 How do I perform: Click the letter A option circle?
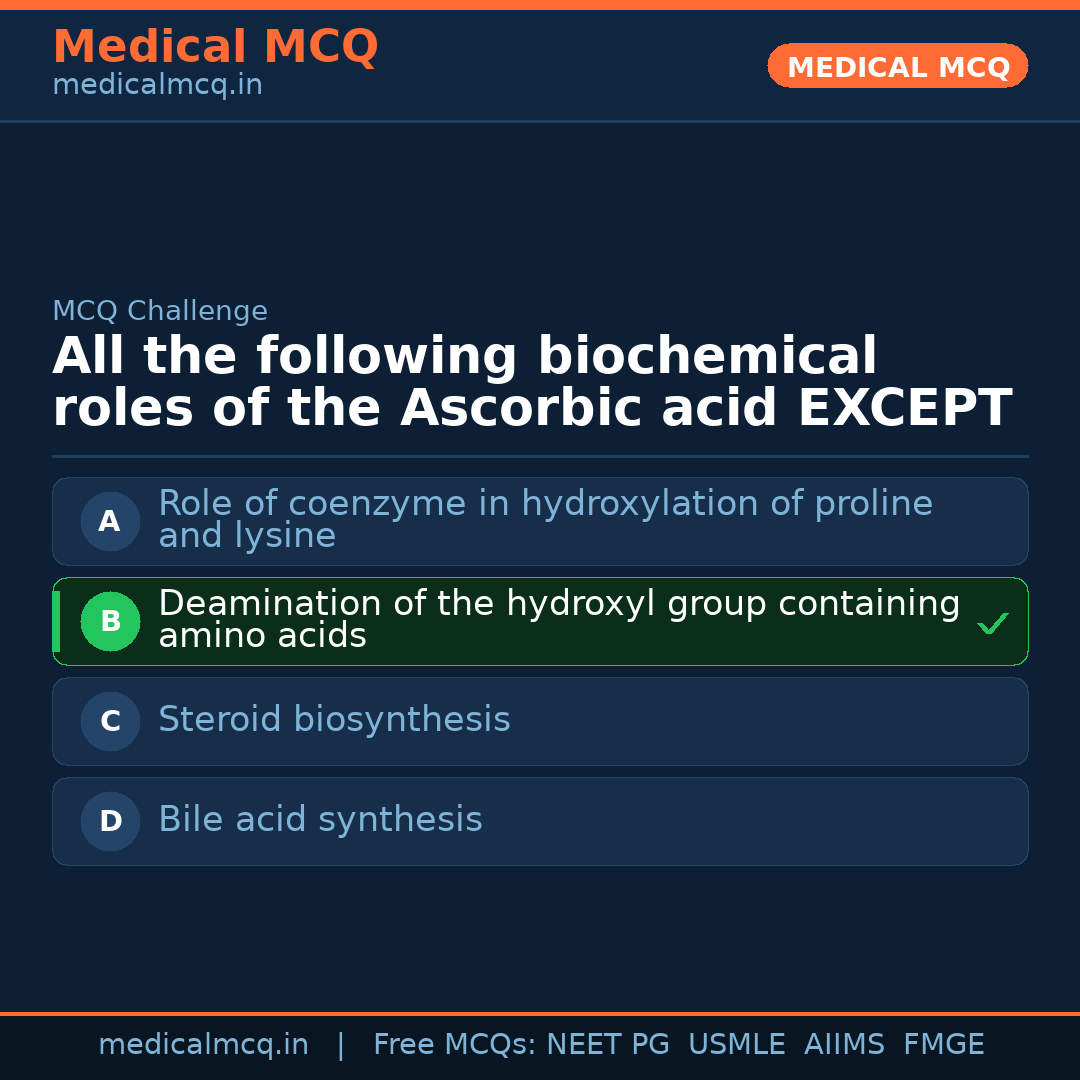[110, 521]
